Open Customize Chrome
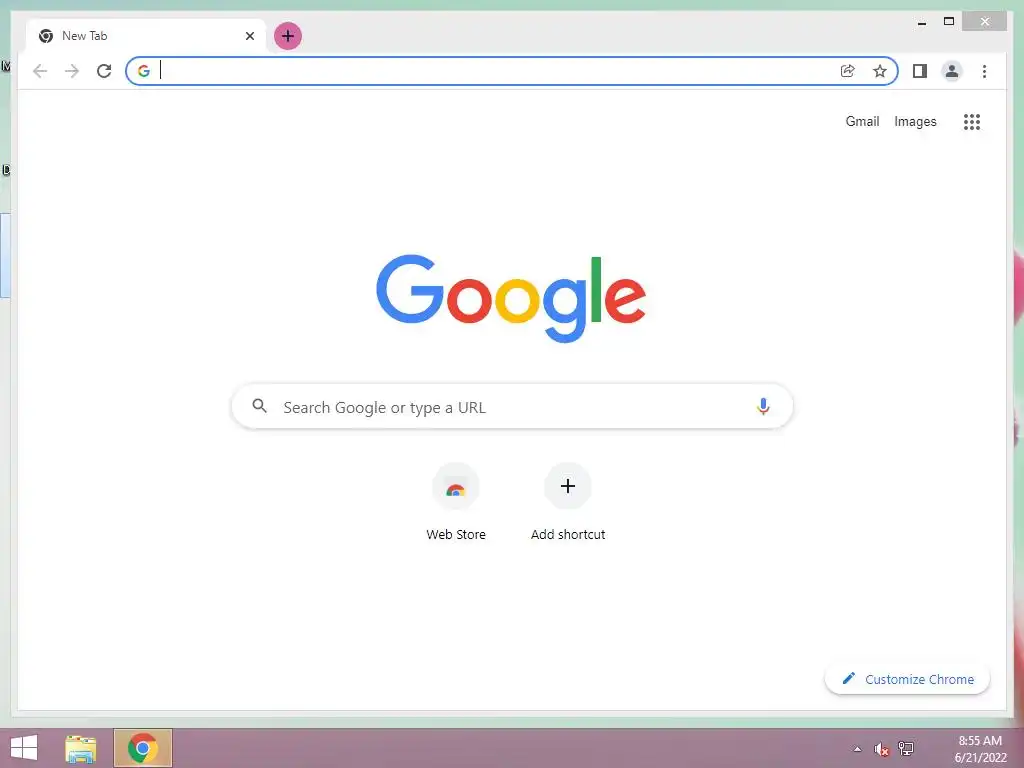This screenshot has height=768, width=1024. point(907,679)
